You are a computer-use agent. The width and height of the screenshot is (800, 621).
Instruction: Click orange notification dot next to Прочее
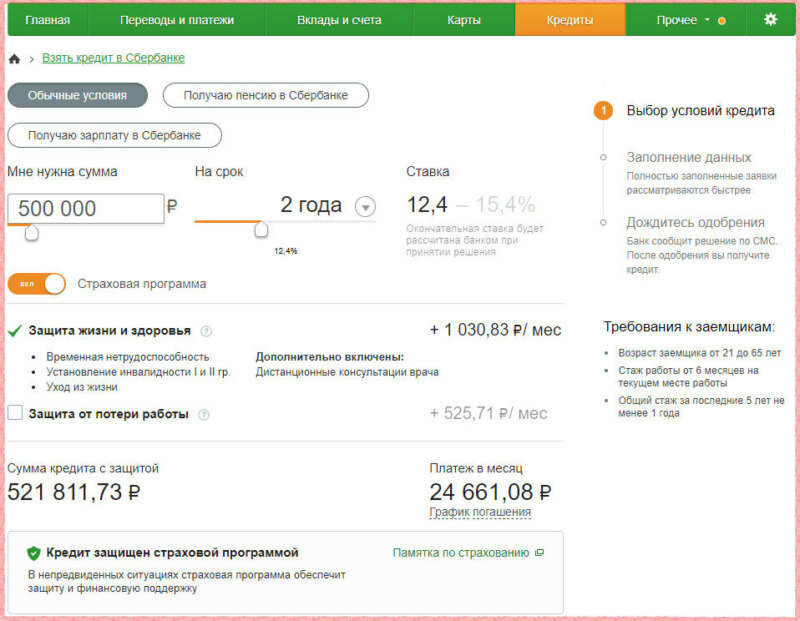click(721, 21)
